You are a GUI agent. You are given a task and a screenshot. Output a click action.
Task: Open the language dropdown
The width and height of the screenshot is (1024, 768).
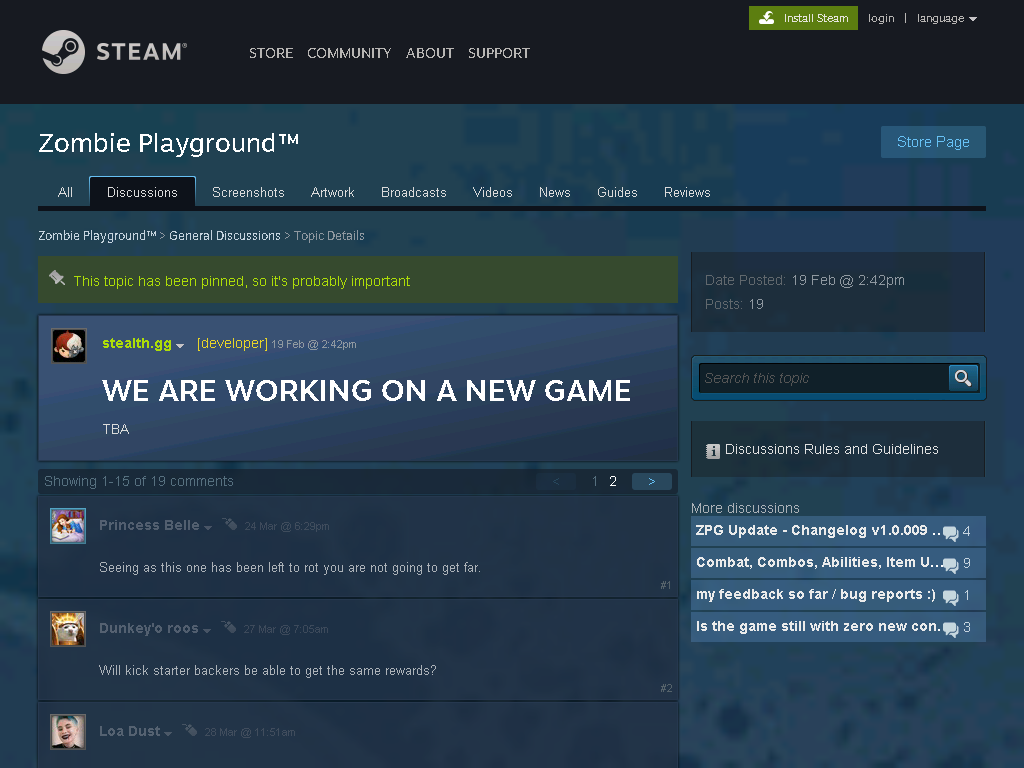click(946, 18)
